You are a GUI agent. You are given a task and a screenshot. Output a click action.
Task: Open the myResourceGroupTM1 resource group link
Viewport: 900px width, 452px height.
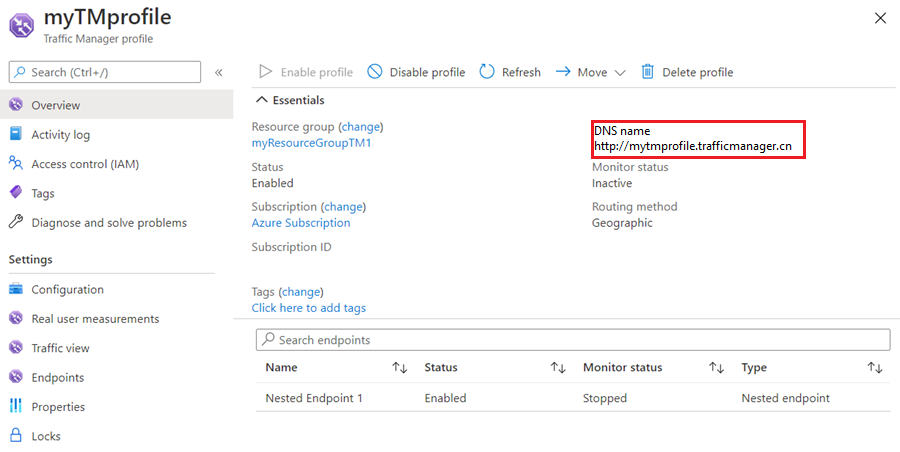[311, 143]
